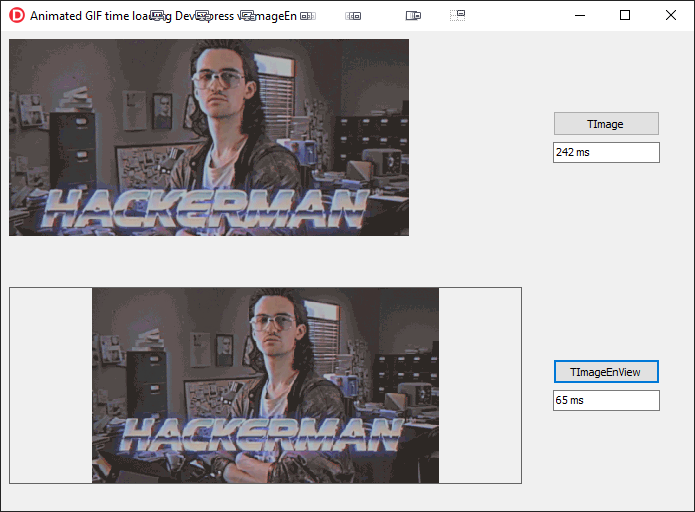695x512 pixels.
Task: Click the dotted-rectangle icon in the title bar
Action: click(457, 16)
